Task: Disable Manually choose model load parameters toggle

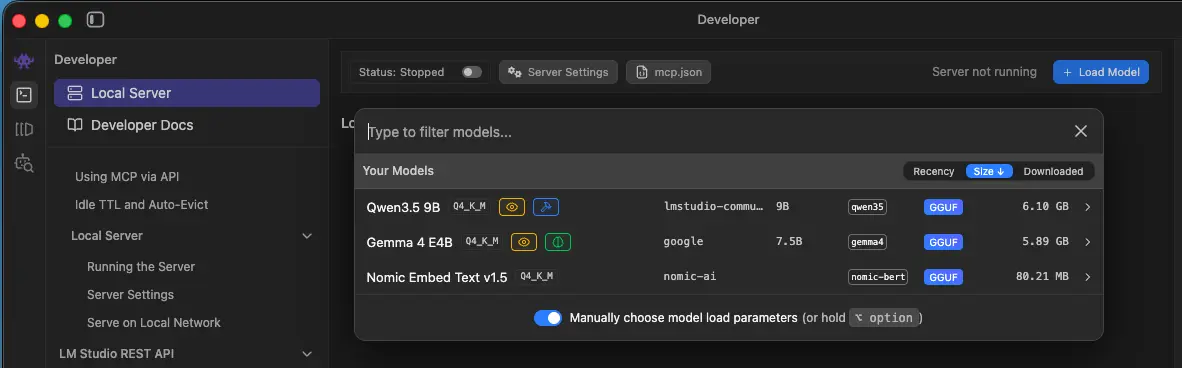Action: [x=548, y=317]
